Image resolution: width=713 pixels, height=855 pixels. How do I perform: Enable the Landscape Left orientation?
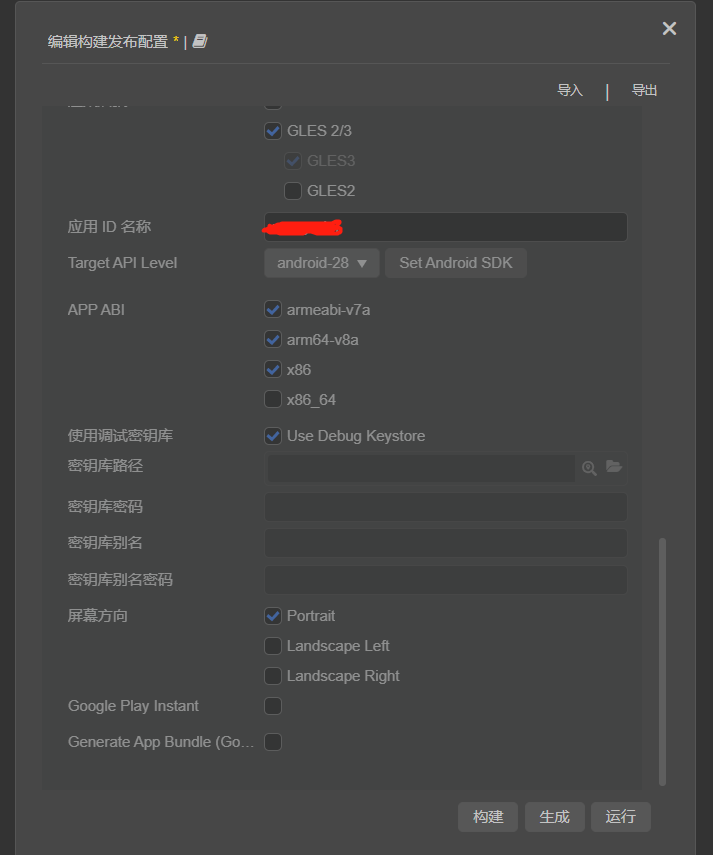click(x=273, y=646)
